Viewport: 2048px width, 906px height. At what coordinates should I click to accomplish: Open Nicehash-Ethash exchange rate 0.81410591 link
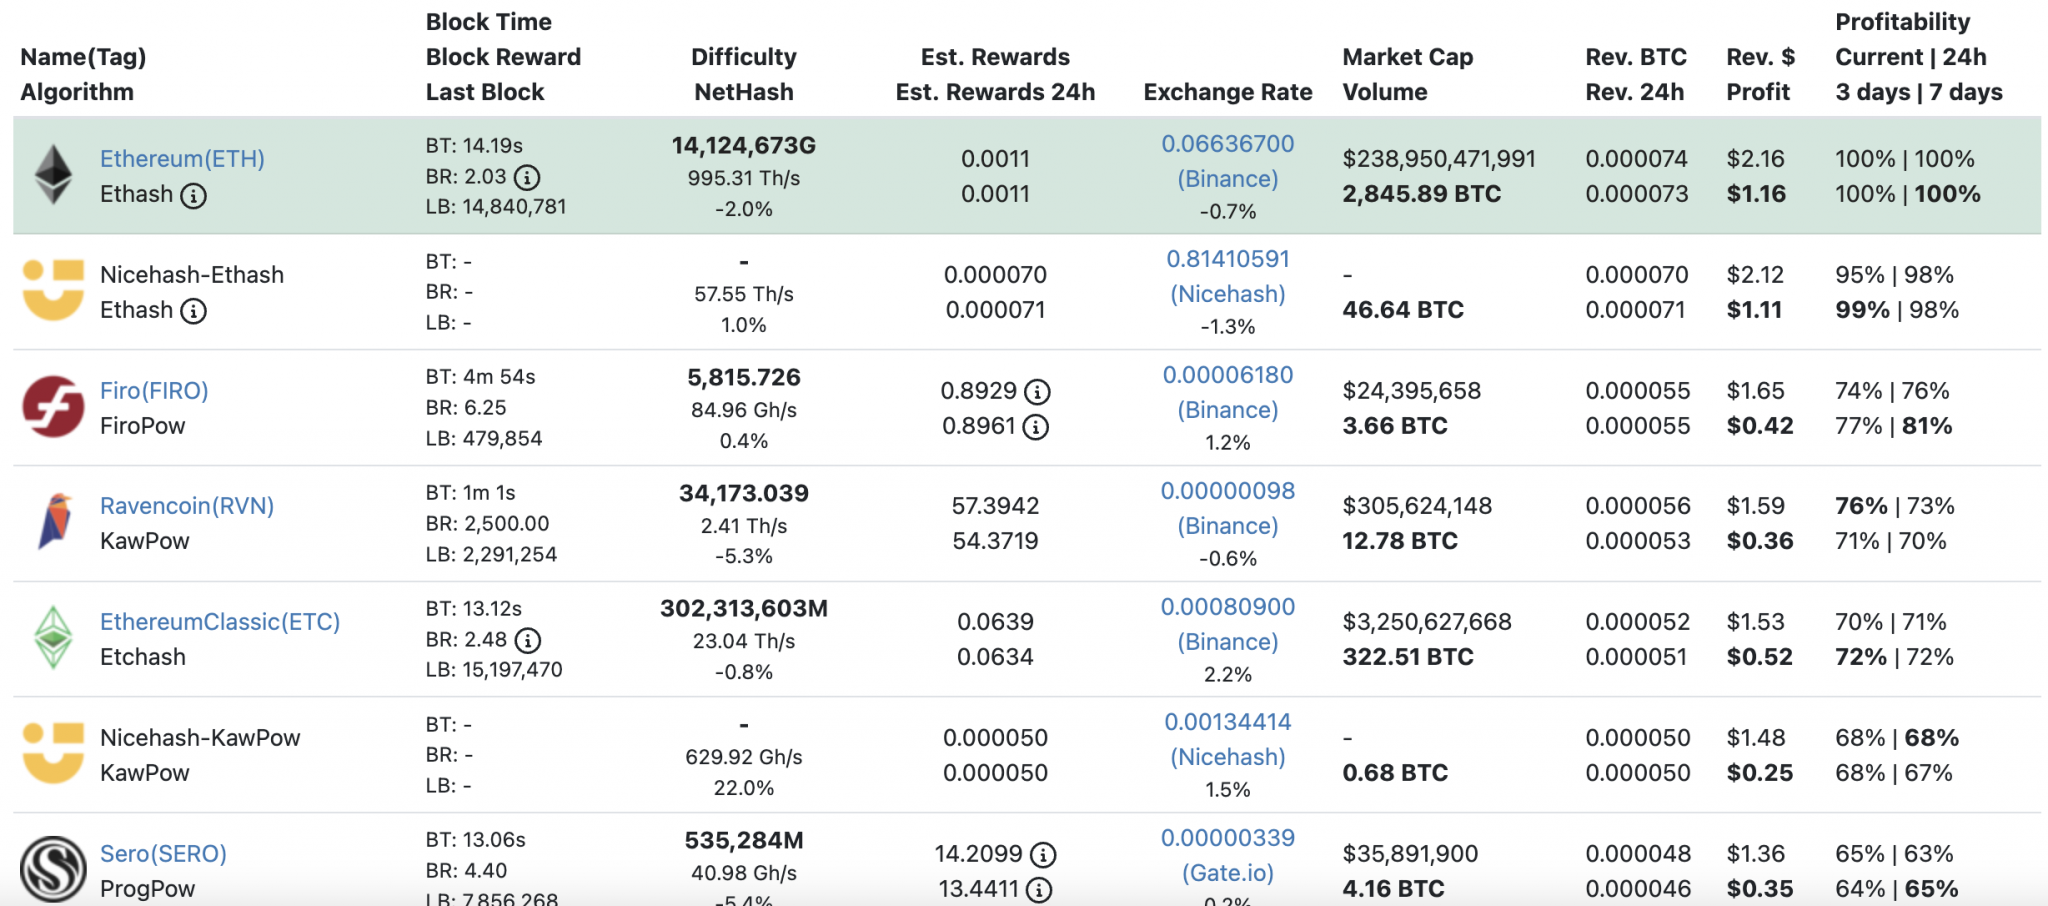click(1228, 259)
